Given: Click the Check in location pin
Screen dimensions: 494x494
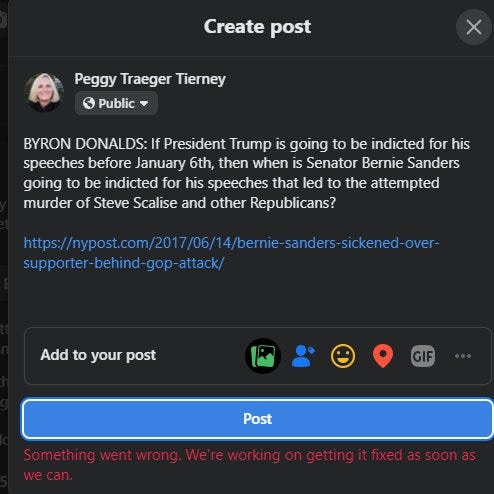Looking at the screenshot, I should click(x=383, y=356).
